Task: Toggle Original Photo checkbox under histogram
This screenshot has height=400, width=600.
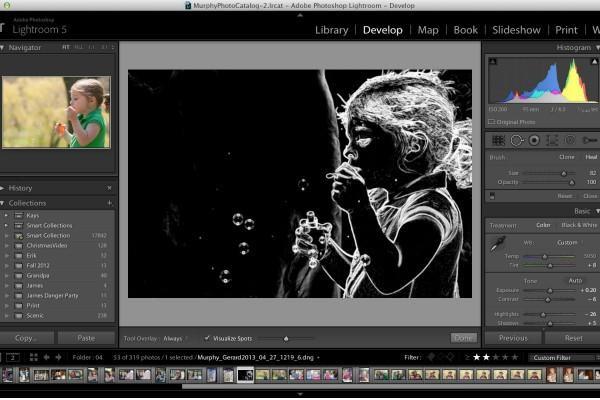Action: (x=491, y=122)
